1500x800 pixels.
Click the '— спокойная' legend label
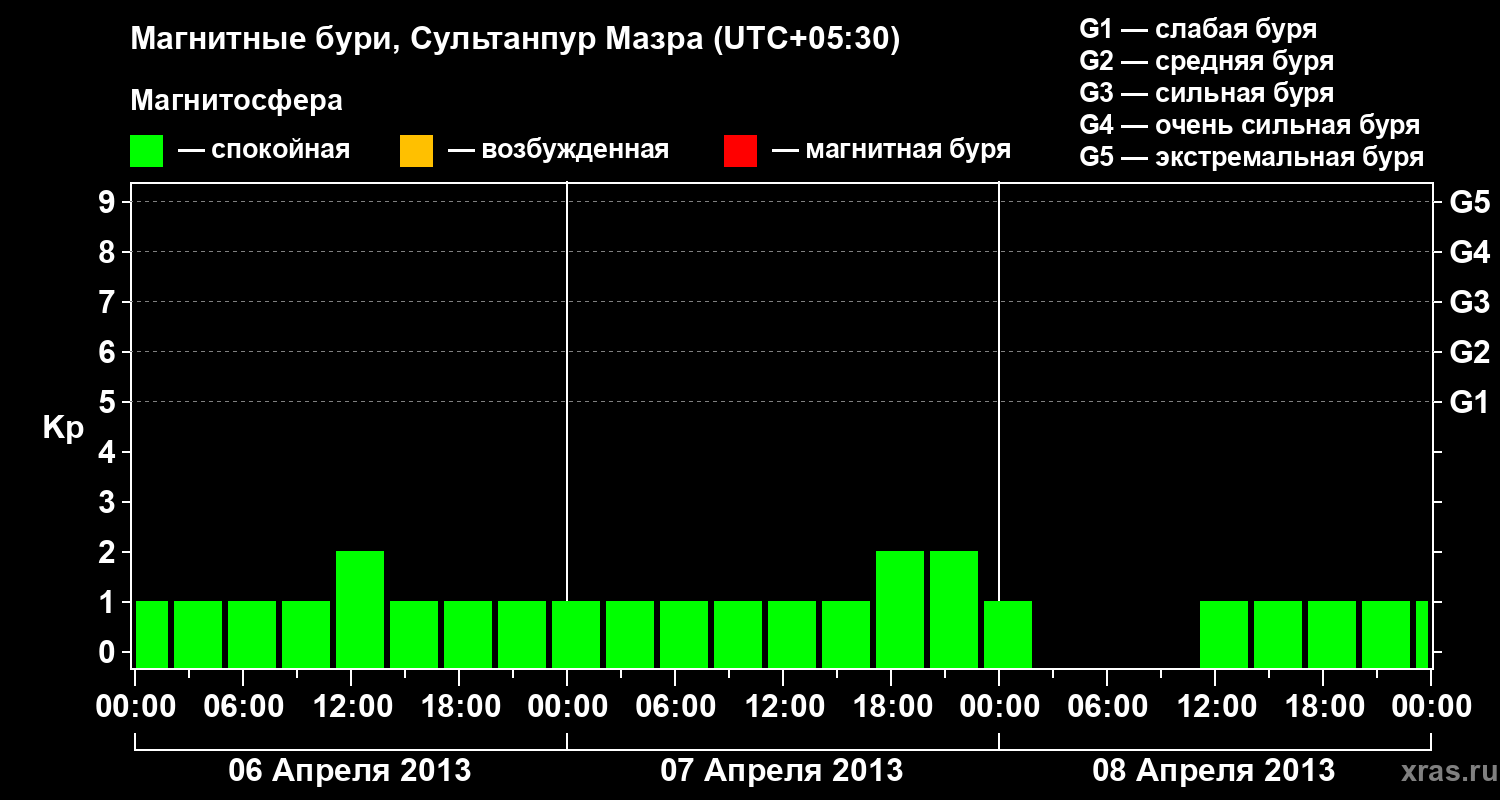point(264,150)
